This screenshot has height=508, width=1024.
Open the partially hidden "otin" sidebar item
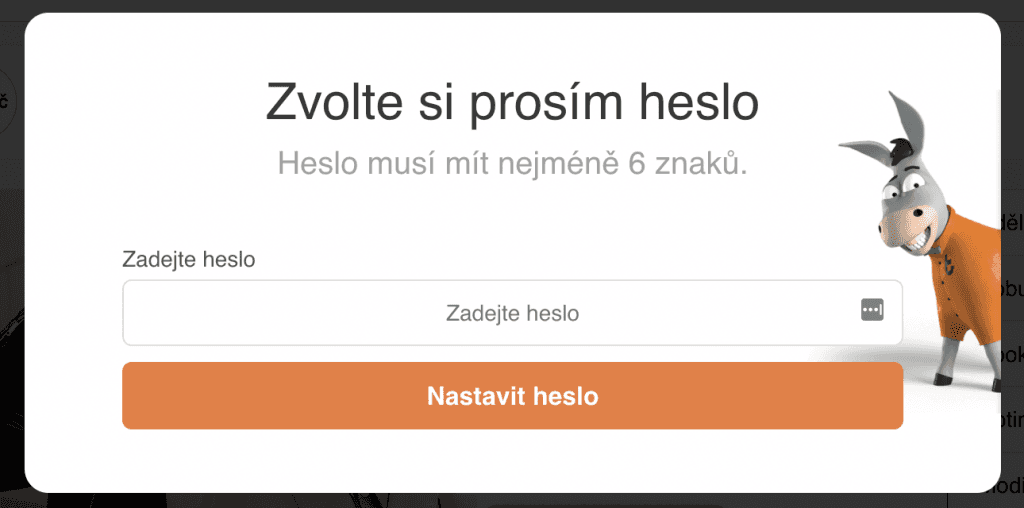click(x=1011, y=420)
